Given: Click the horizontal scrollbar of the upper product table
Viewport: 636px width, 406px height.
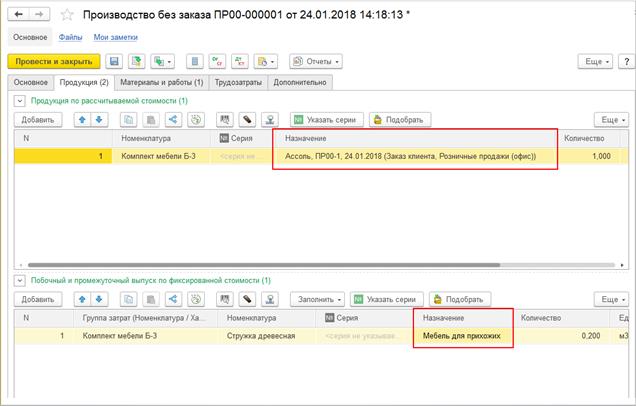Looking at the screenshot, I should 264,265.
